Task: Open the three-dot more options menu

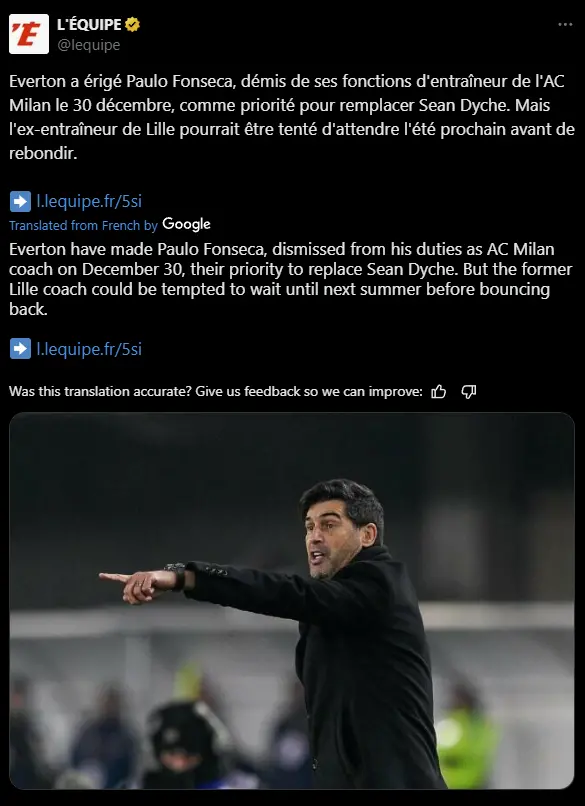Action: pyautogui.click(x=565, y=25)
